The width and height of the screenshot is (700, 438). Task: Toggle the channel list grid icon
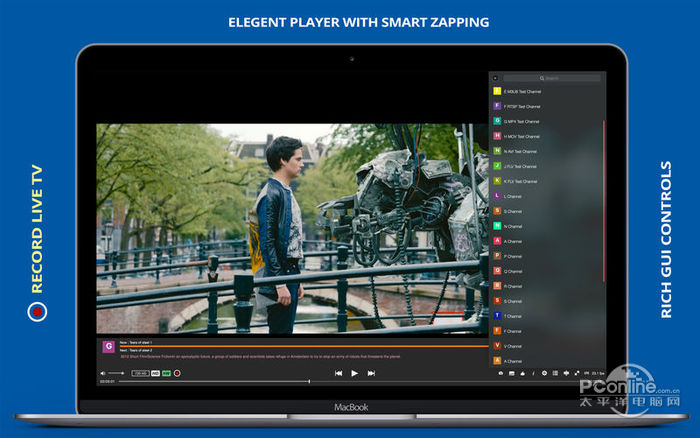coord(555,373)
